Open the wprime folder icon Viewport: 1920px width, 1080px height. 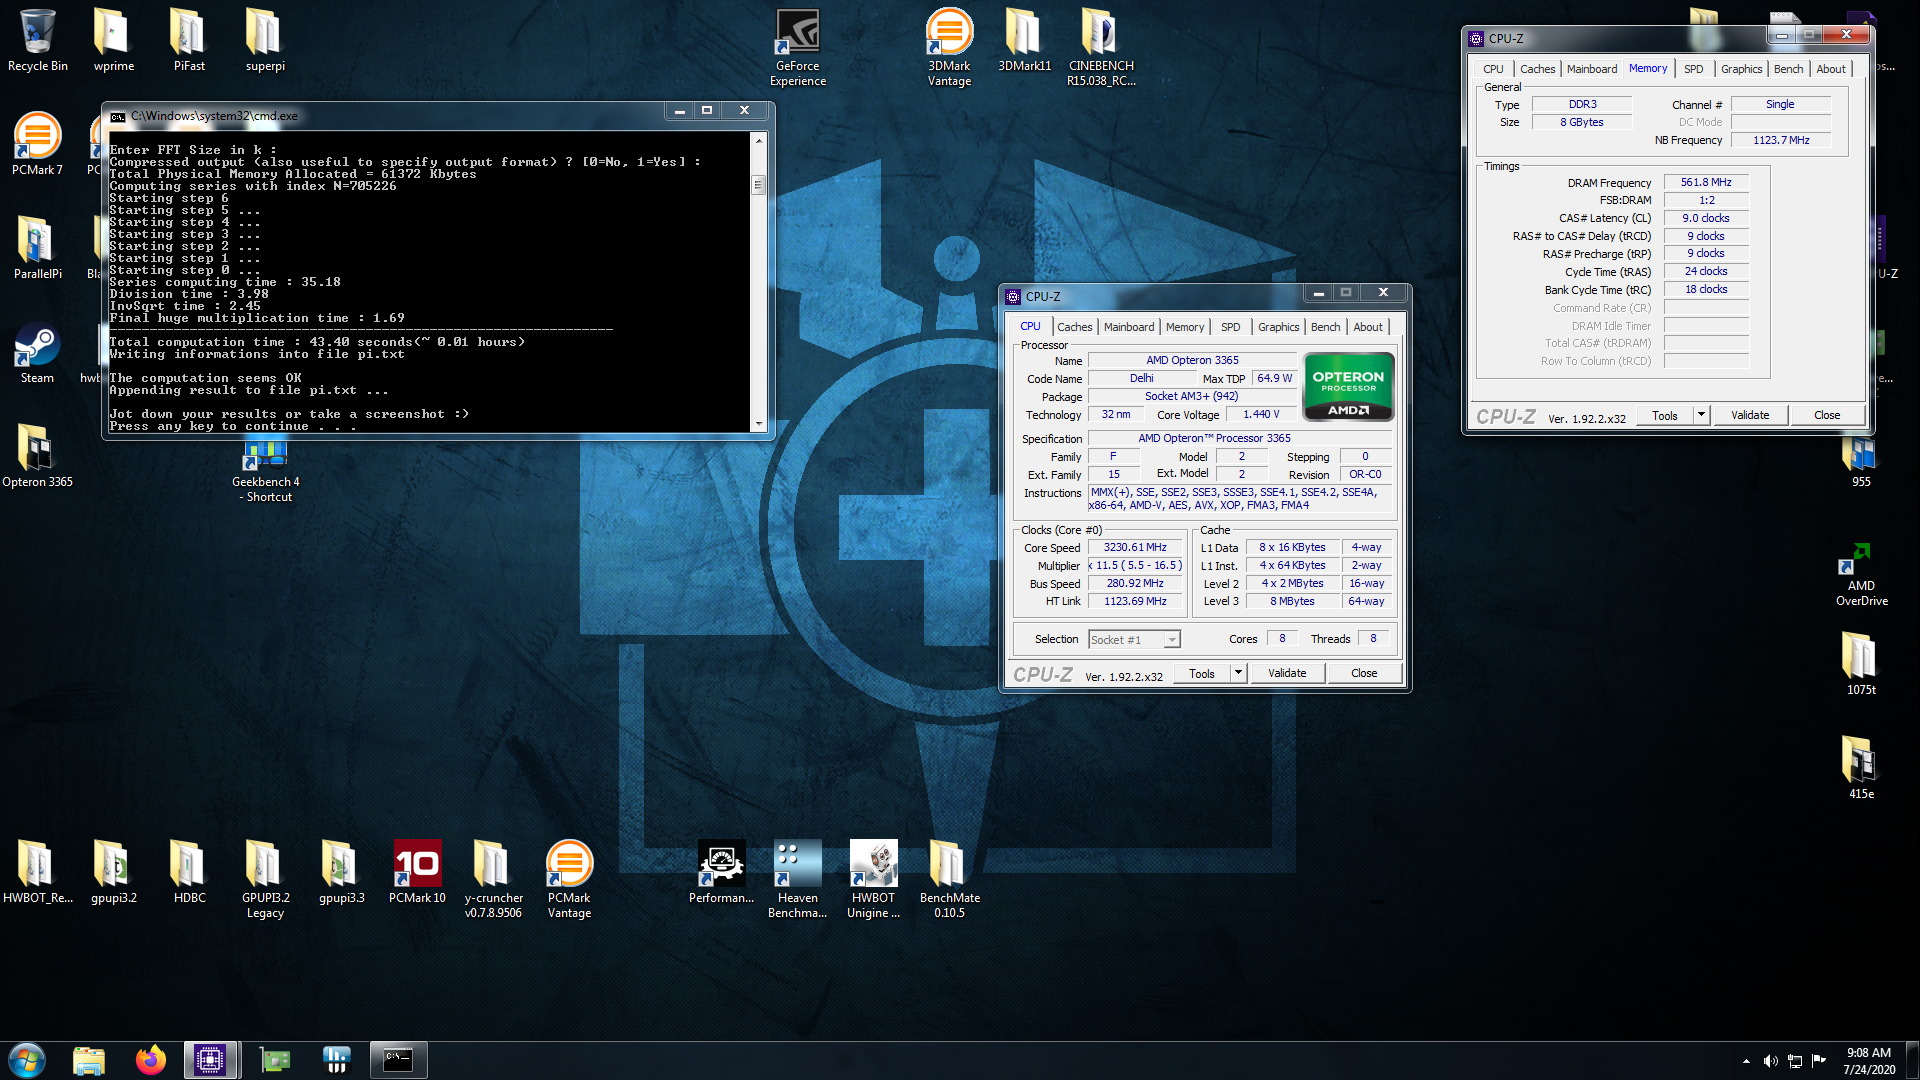[113, 40]
